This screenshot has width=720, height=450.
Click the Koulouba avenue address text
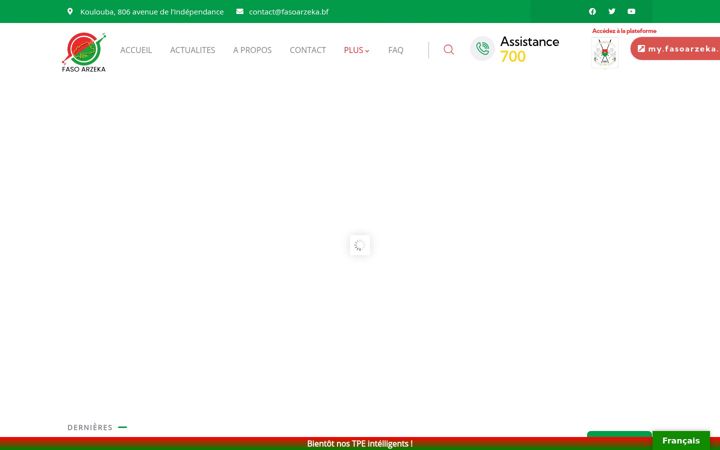click(x=152, y=12)
